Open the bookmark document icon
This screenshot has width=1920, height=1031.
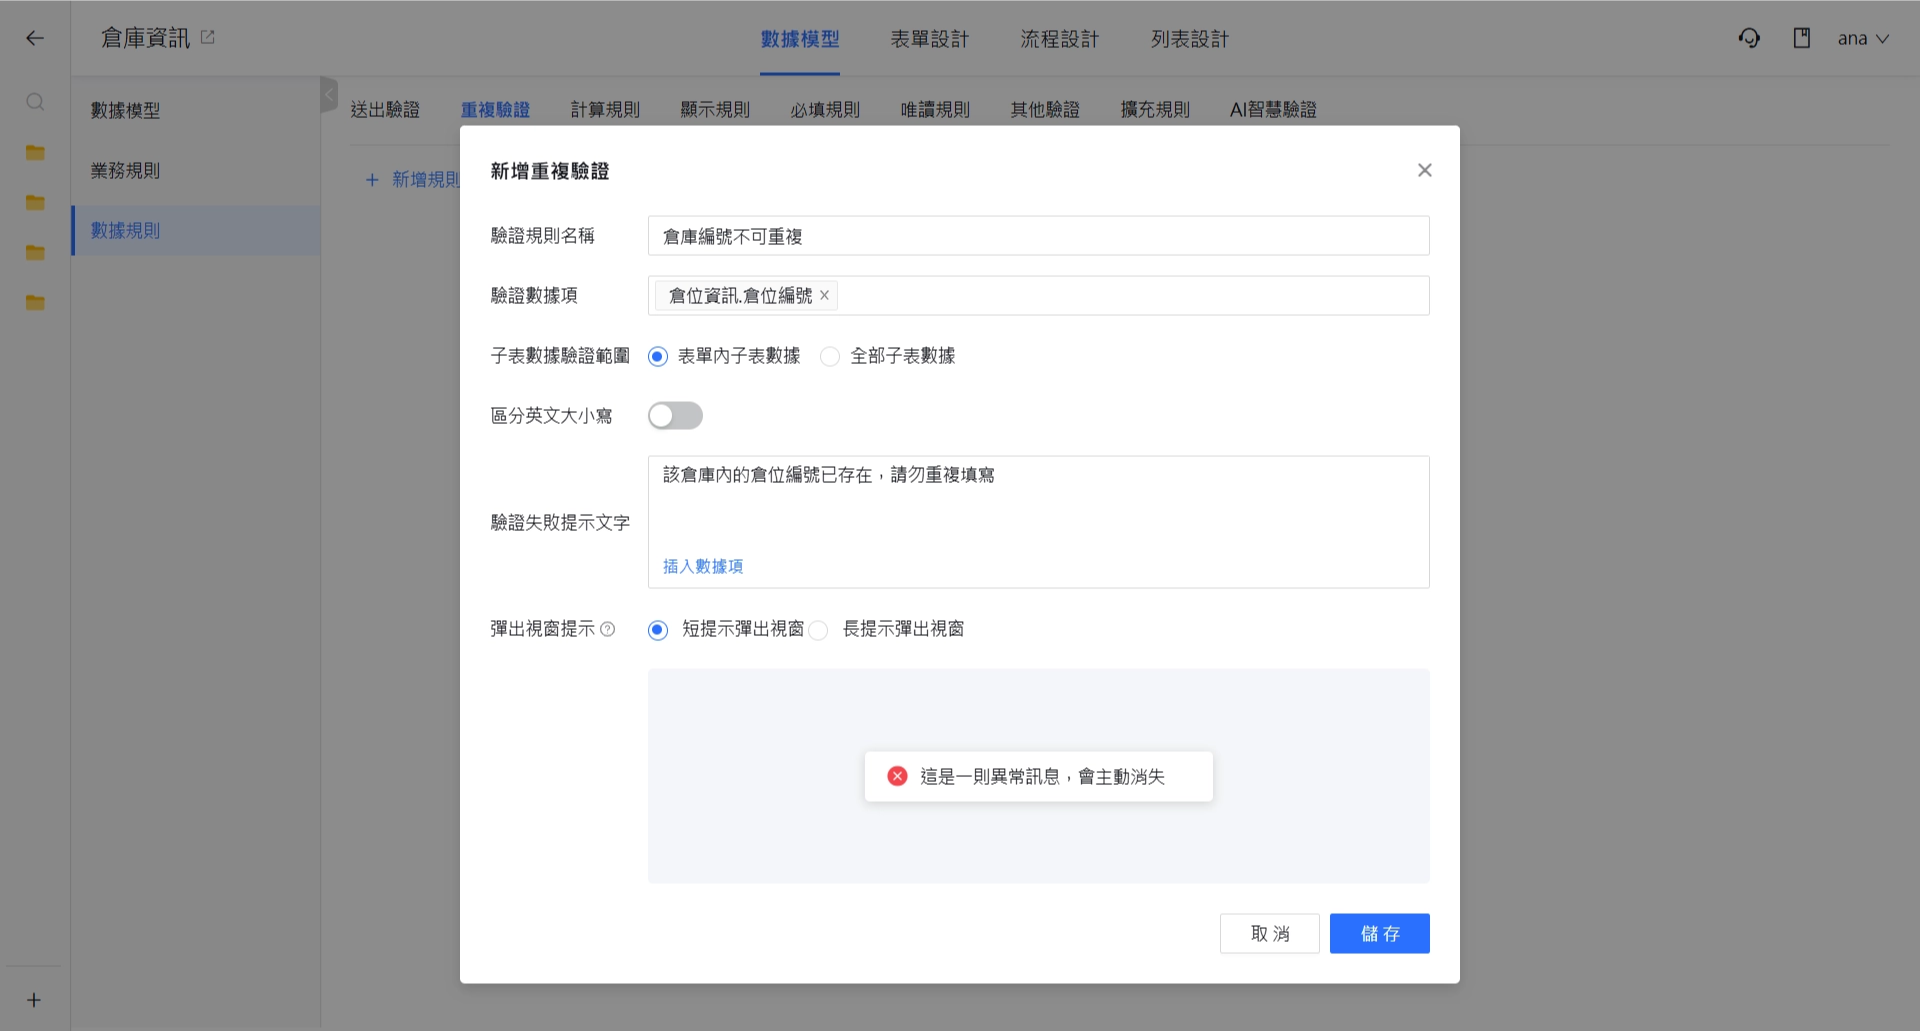[1802, 38]
